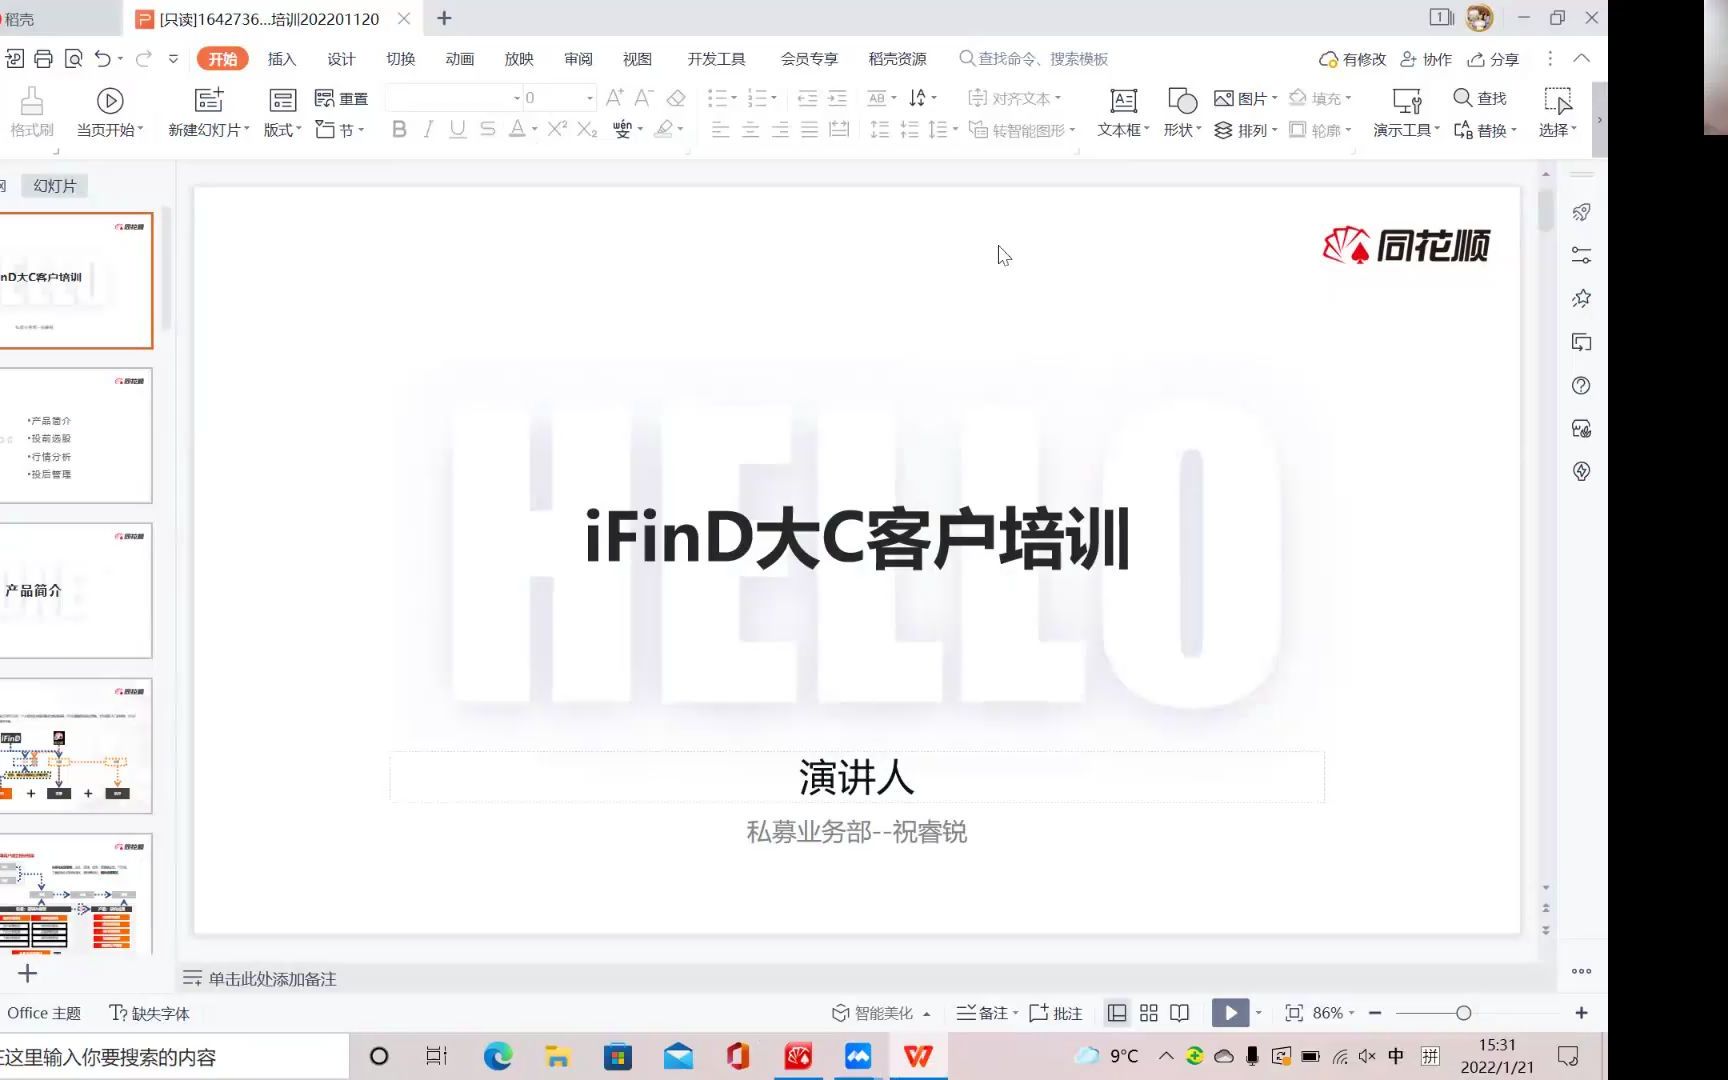The width and height of the screenshot is (1728, 1080).
Task: Start slideshow from current page (当页开始)
Action: [110, 111]
